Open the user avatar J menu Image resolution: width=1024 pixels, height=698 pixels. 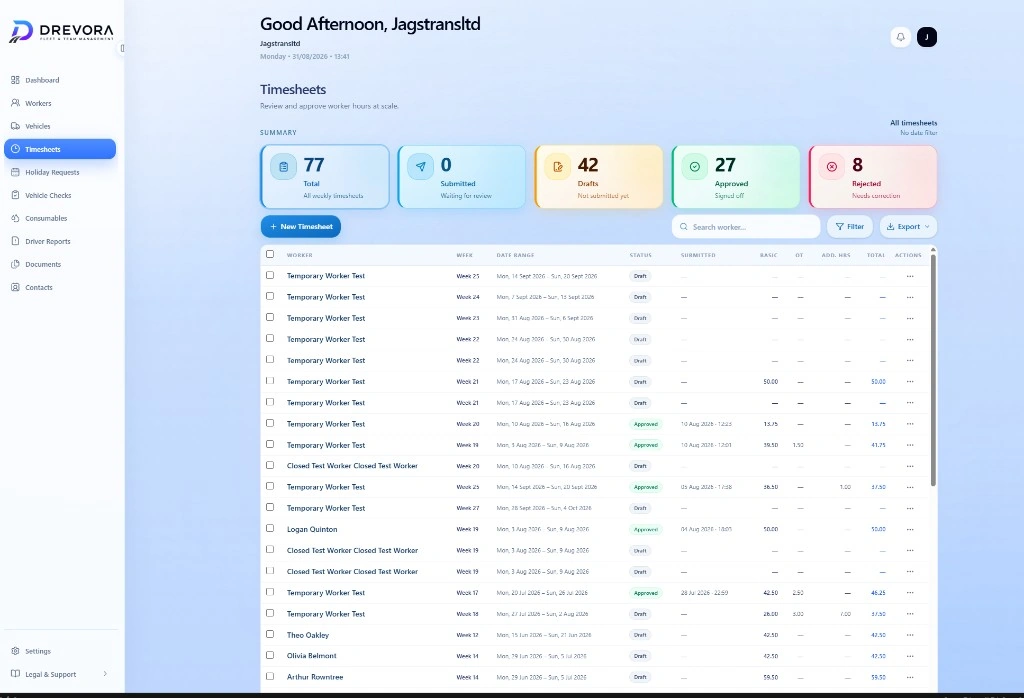[x=927, y=37]
